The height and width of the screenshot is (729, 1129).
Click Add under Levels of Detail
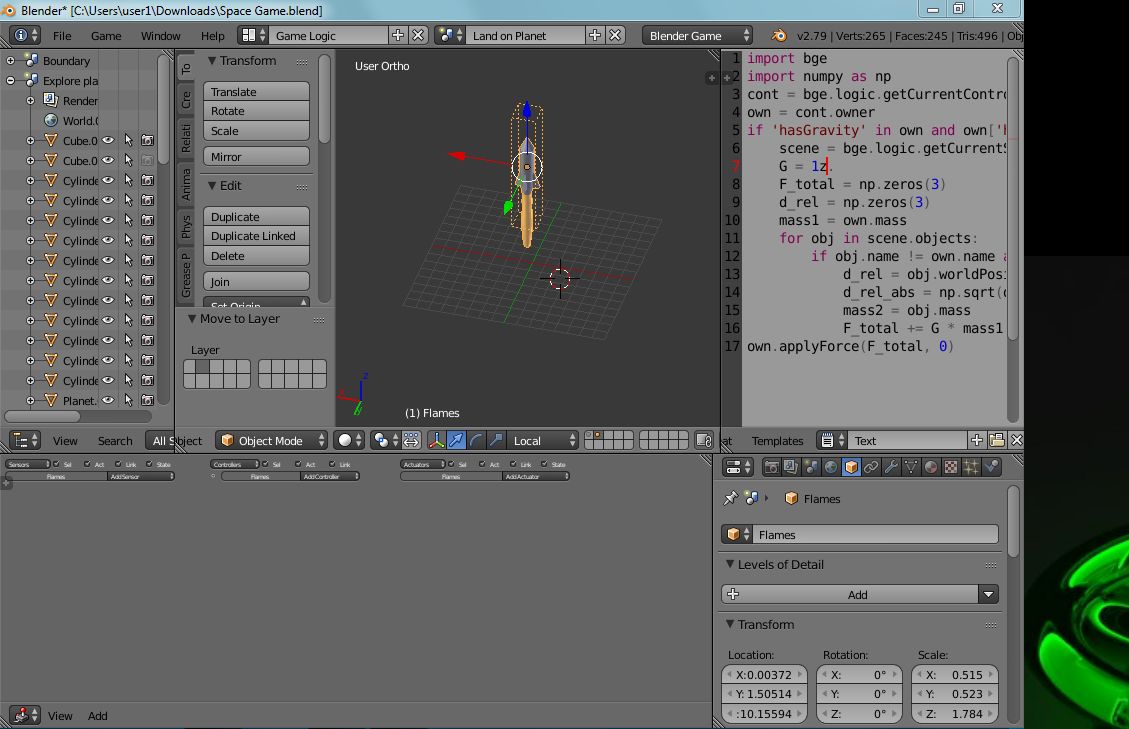[850, 594]
